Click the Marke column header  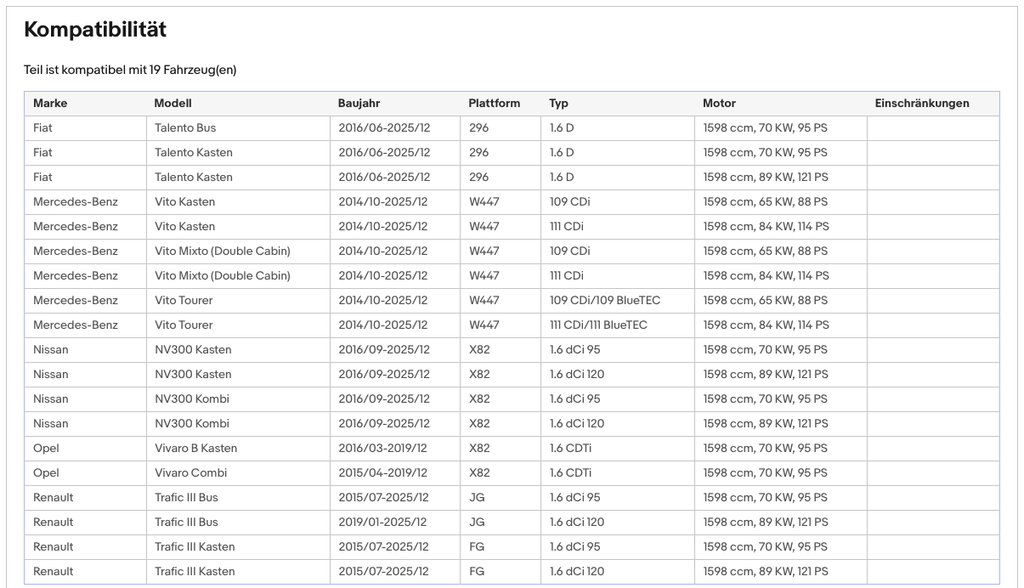click(50, 103)
